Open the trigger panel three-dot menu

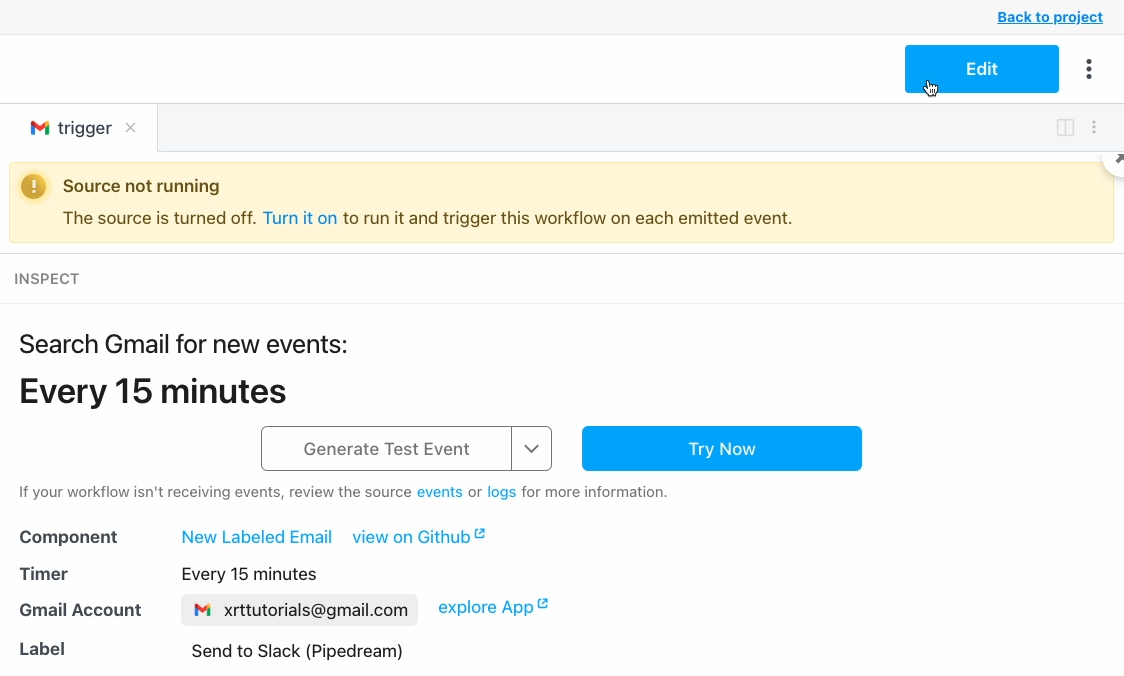(1094, 128)
